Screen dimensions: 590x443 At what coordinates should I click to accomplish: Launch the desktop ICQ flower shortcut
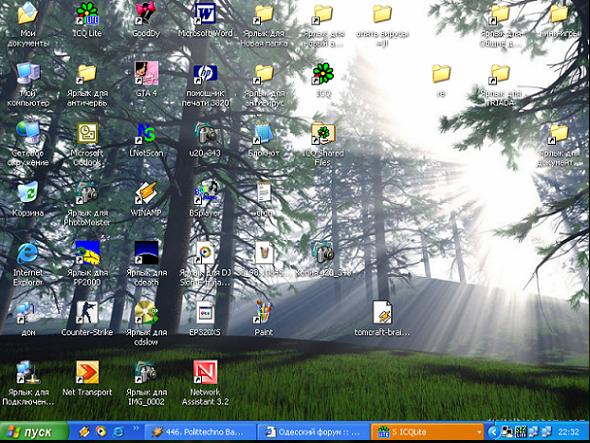323,73
